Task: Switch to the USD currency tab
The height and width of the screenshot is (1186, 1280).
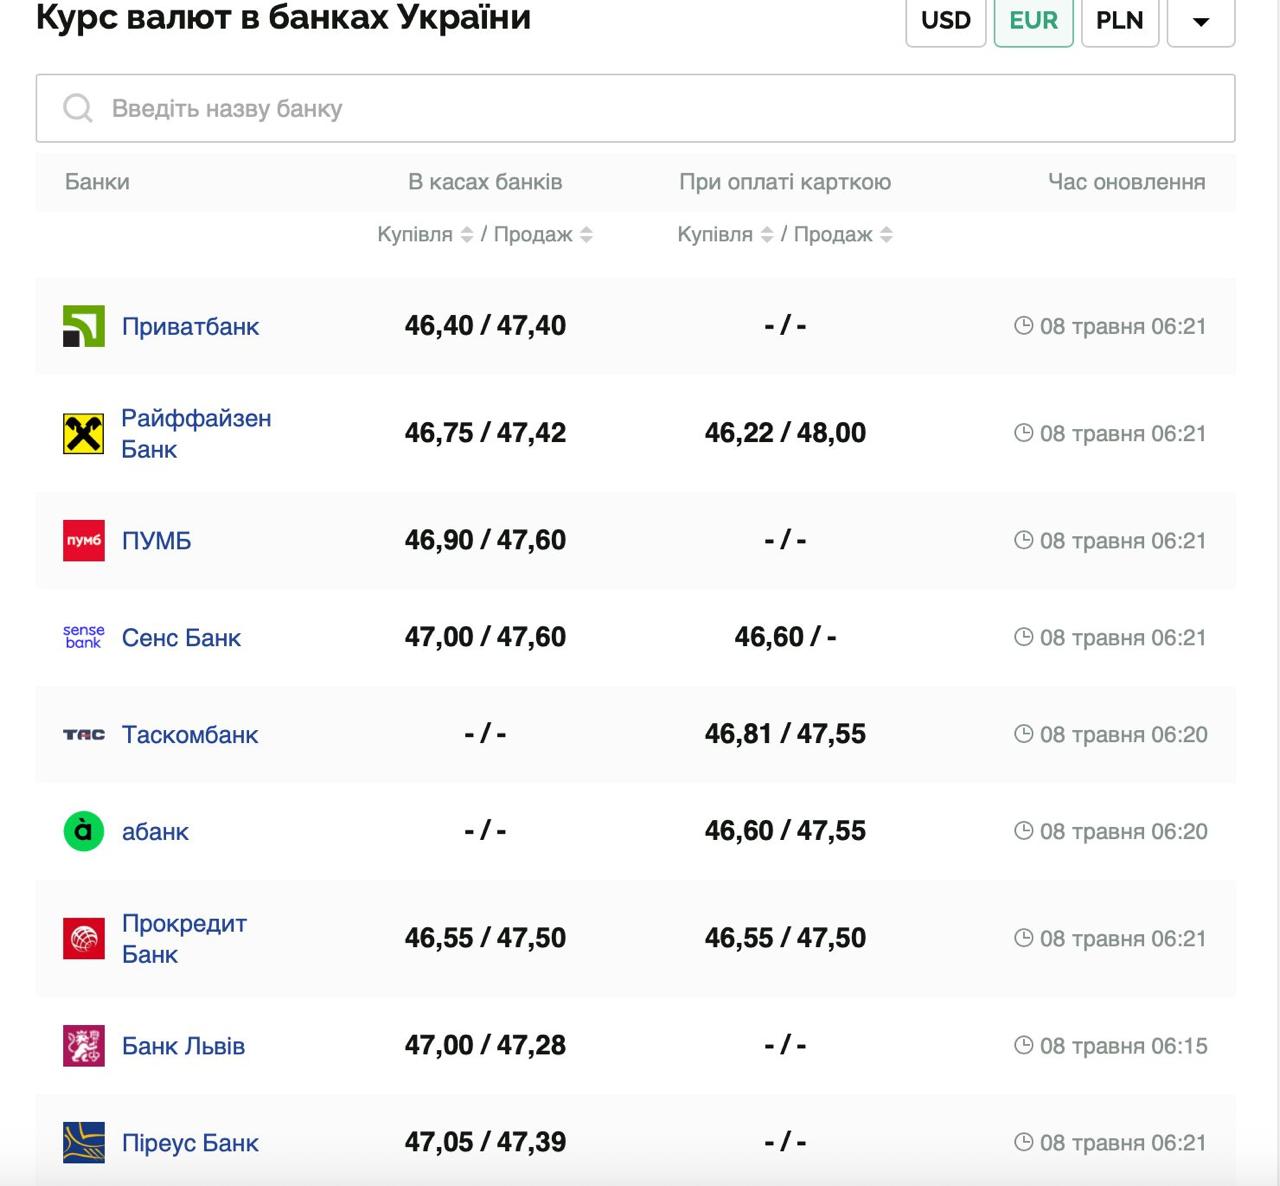Action: tap(946, 21)
